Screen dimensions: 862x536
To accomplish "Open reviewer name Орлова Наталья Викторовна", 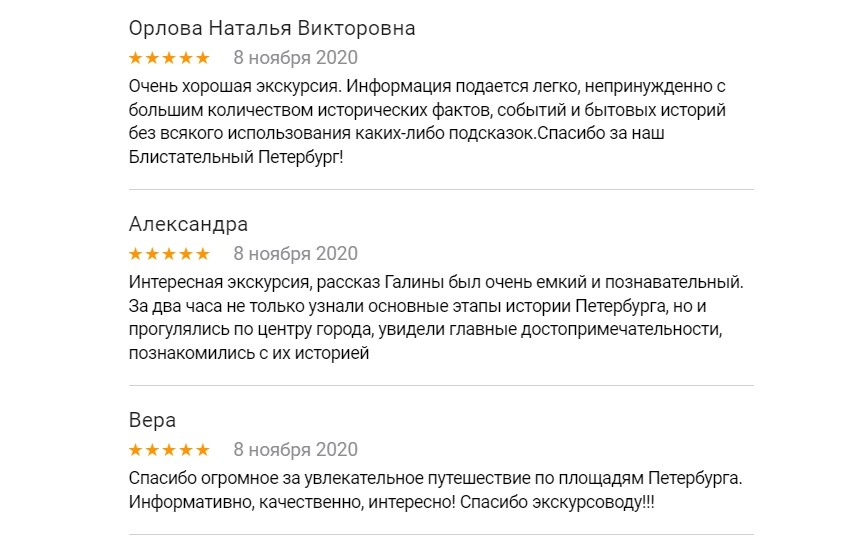I will point(272,28).
